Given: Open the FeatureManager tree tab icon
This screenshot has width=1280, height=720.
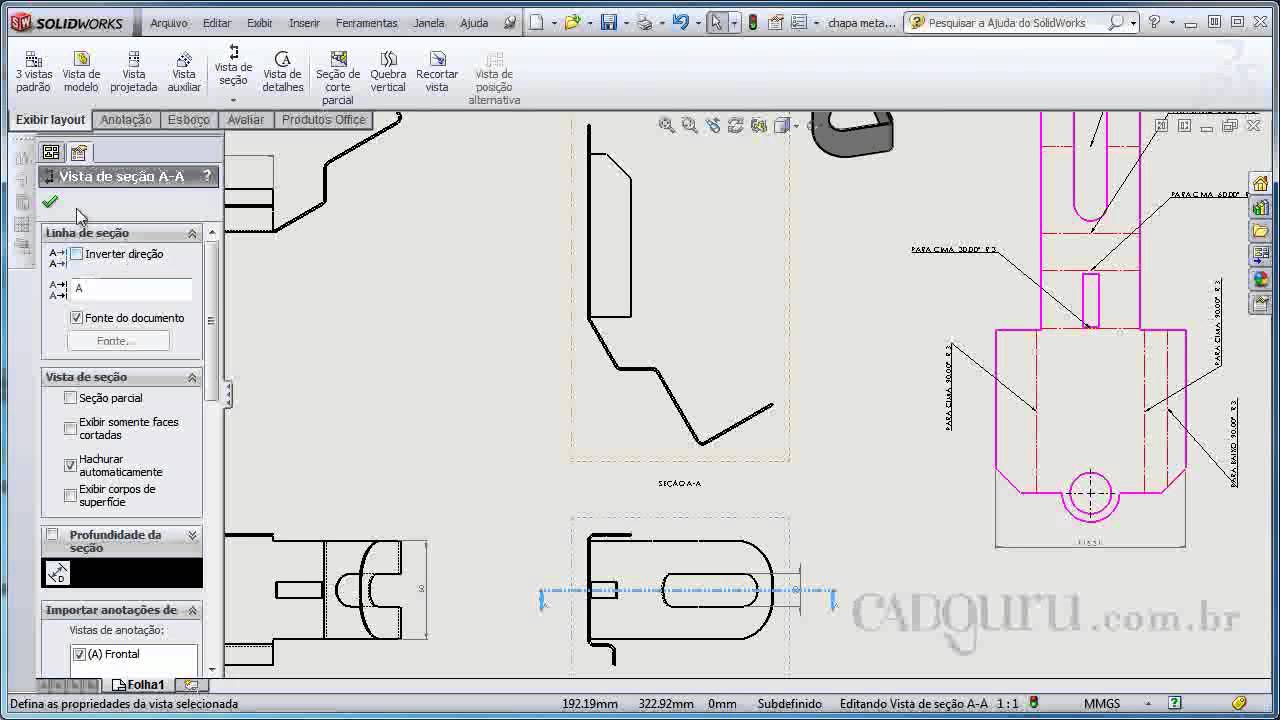Looking at the screenshot, I should [x=51, y=152].
